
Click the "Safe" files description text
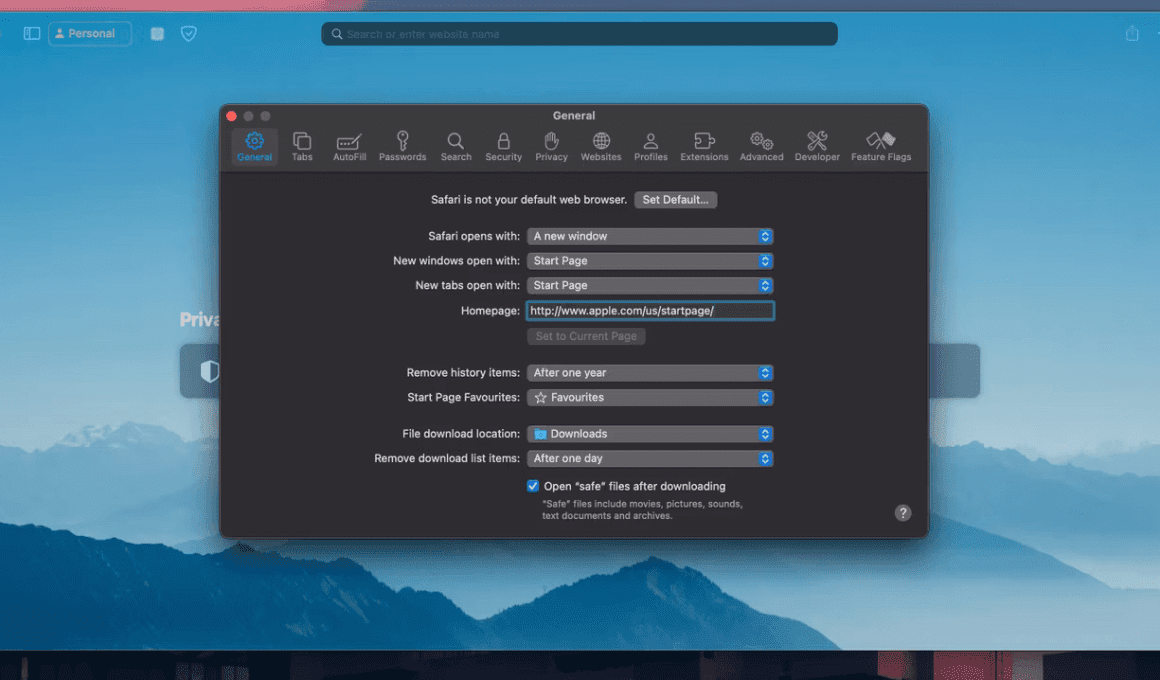[641, 510]
